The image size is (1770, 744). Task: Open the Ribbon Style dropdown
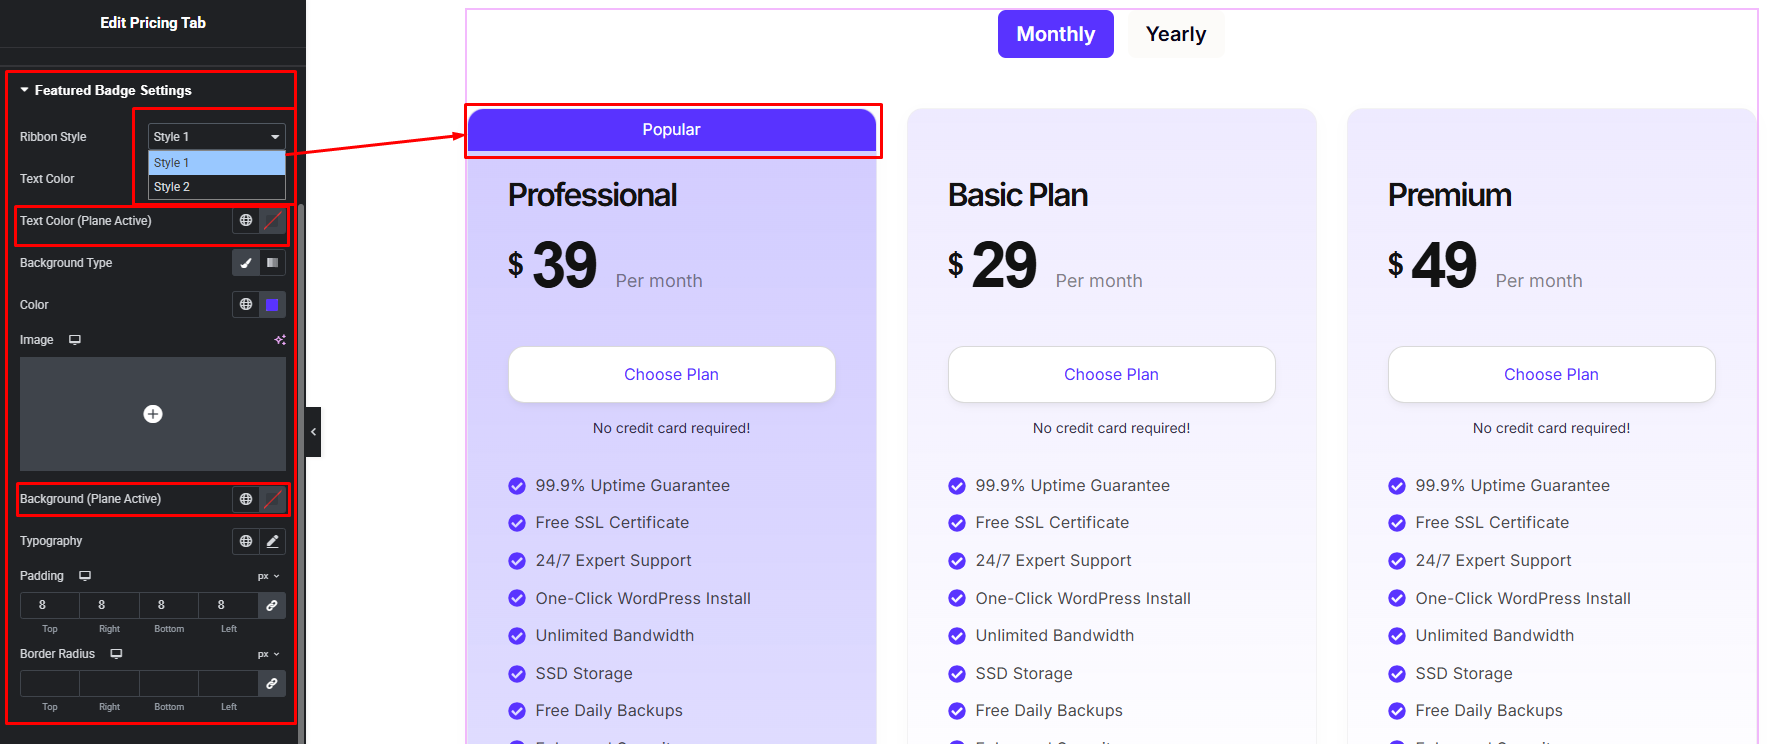point(216,137)
